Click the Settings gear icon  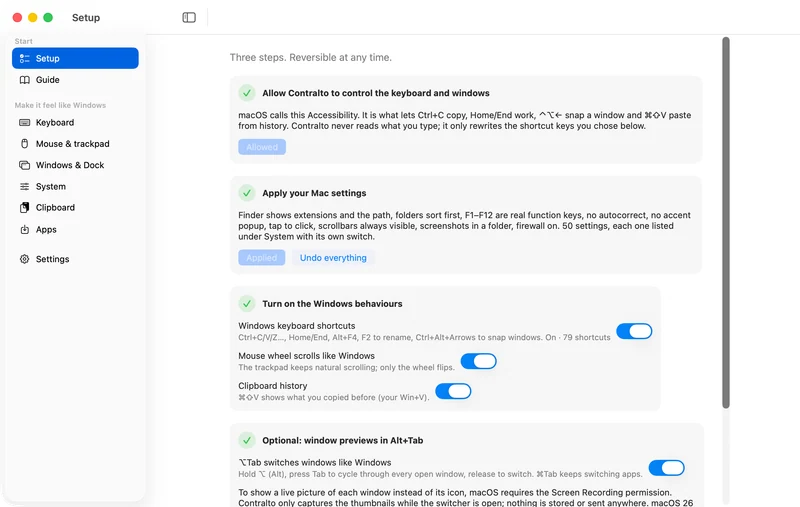24,259
